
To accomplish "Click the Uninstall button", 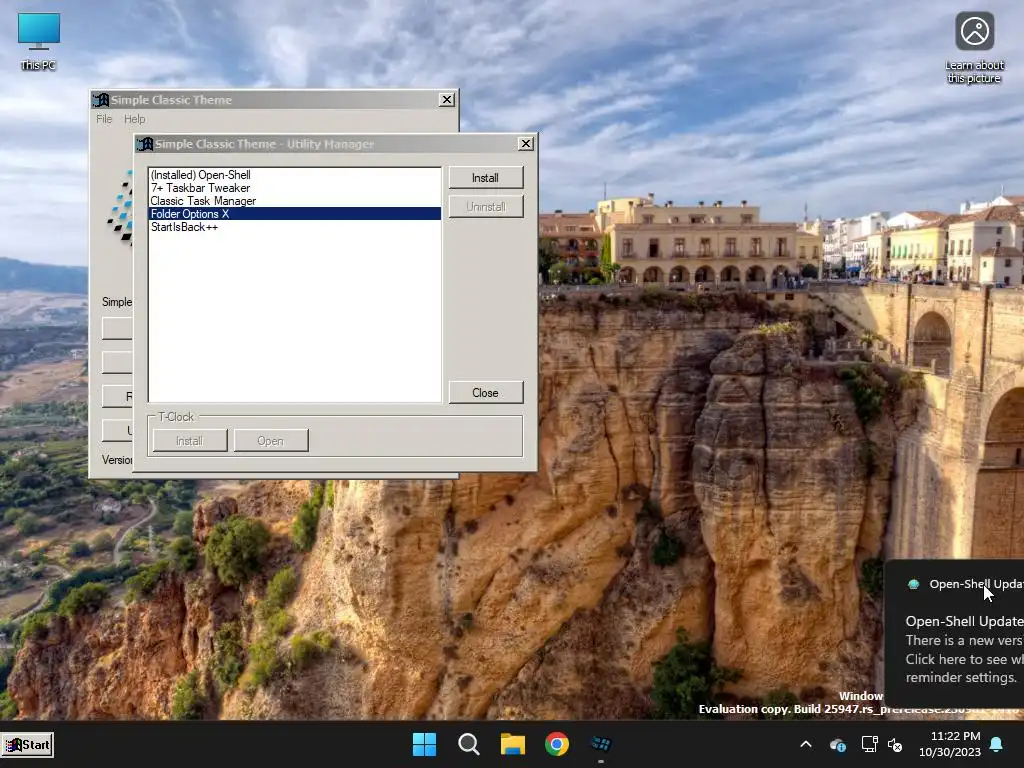I will 486,206.
